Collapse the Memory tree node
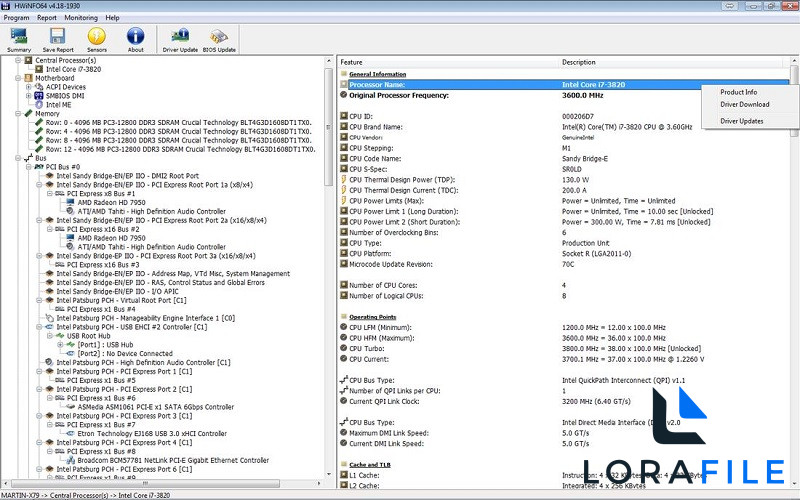Image resolution: width=800 pixels, height=500 pixels. pos(18,113)
